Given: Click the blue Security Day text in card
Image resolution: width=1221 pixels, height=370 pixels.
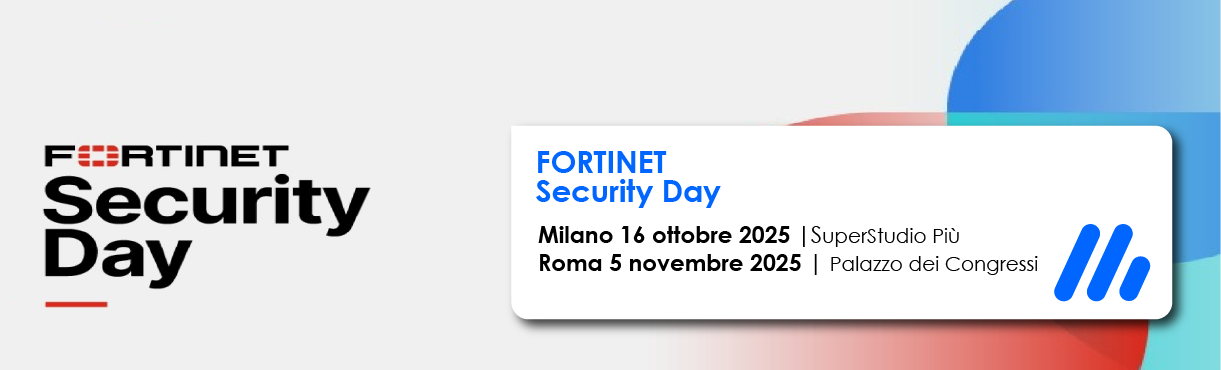Looking at the screenshot, I should (x=628, y=190).
